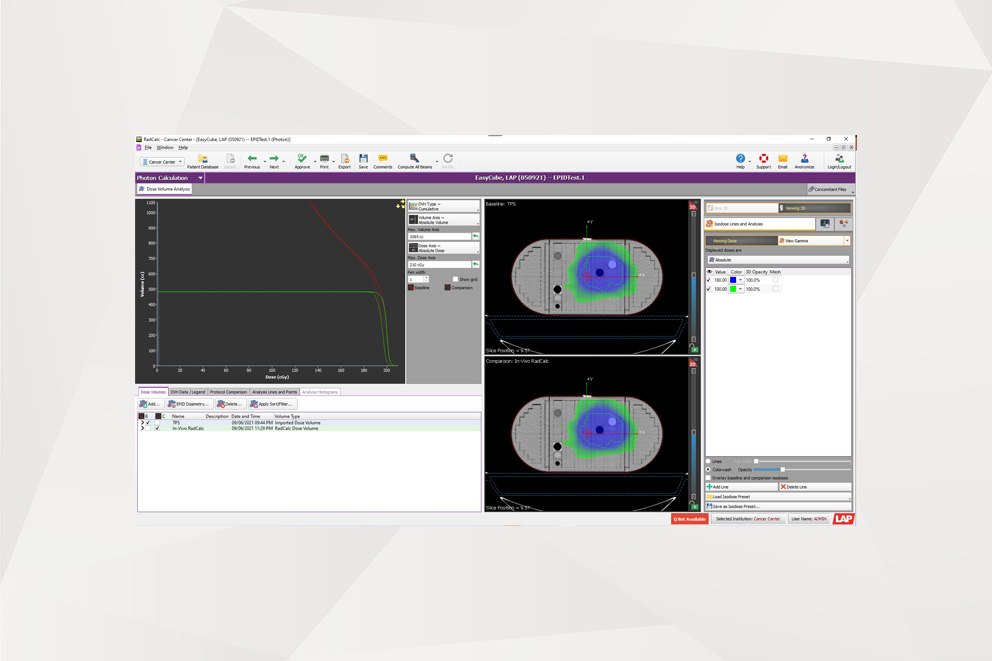Open the Cancer Center institution dropdown
Screen dimensions: 992x661
161,161
